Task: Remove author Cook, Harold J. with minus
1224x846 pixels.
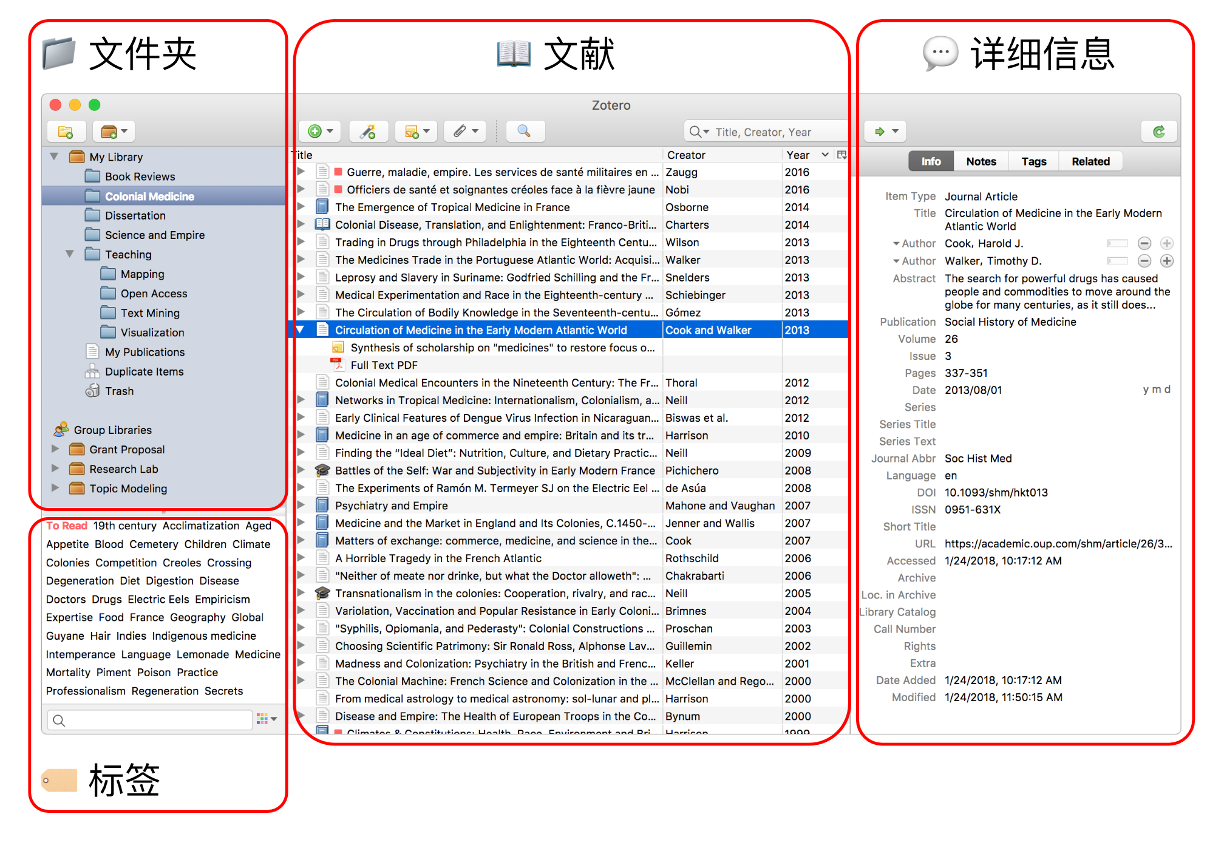Action: [1144, 244]
